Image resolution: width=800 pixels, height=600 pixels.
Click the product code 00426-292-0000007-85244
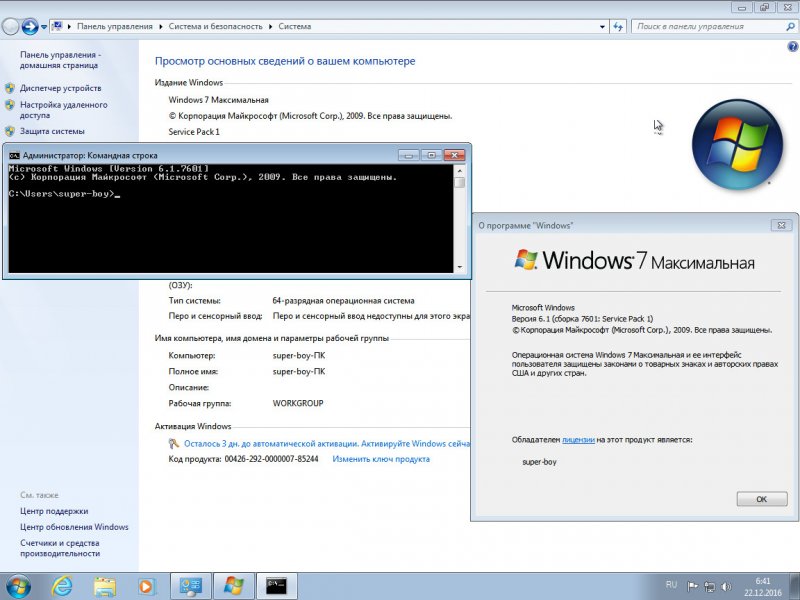[271, 459]
